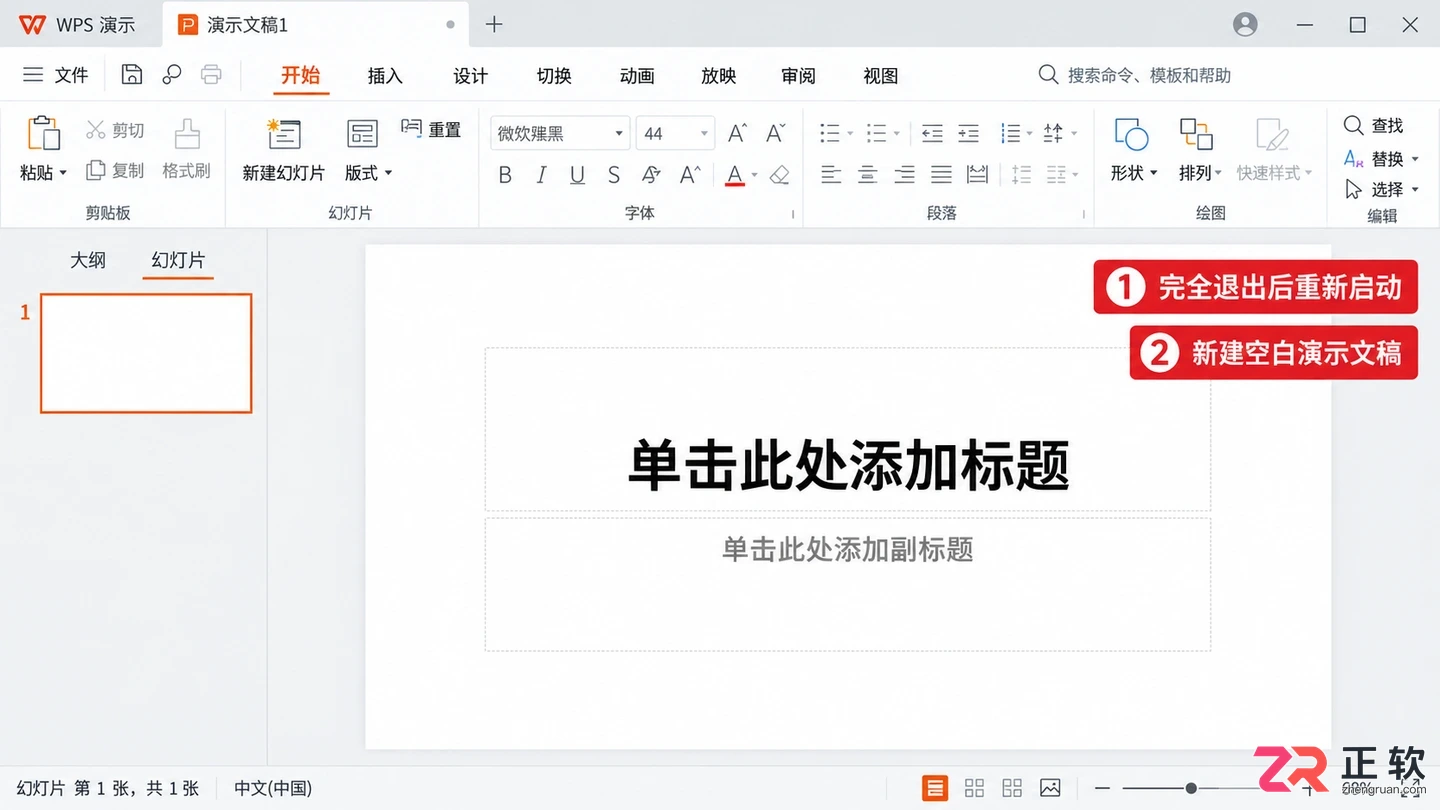Toggle Italic formatting
The image size is (1440, 810).
click(541, 175)
